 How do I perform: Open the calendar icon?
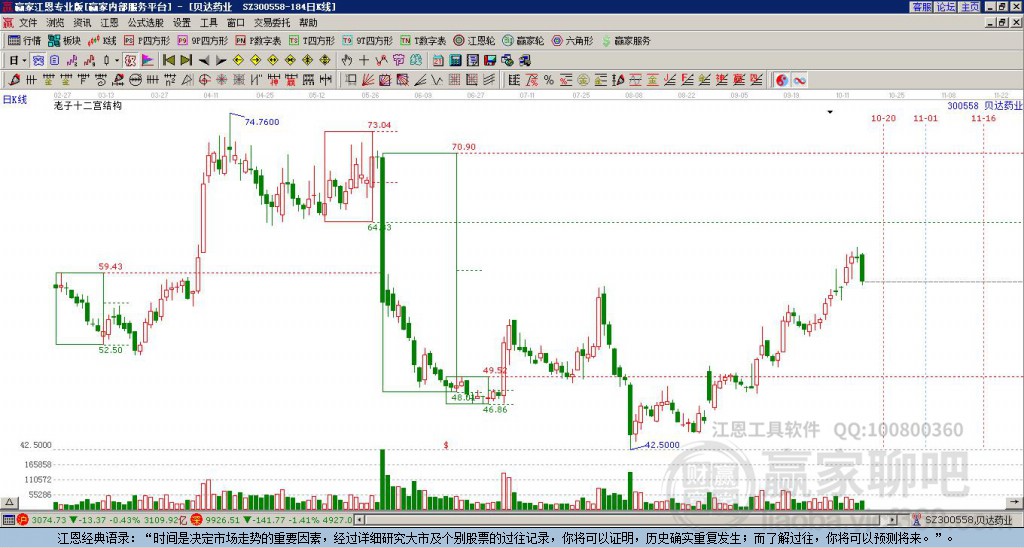[x=438, y=60]
